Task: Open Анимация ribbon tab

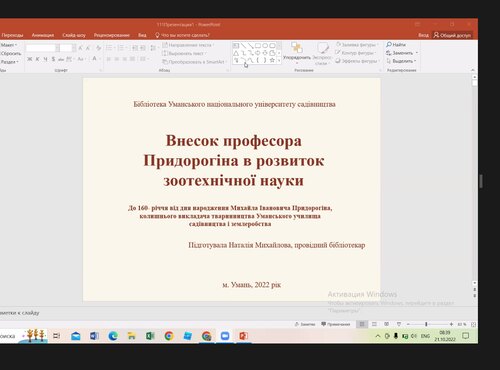Action: (x=43, y=35)
